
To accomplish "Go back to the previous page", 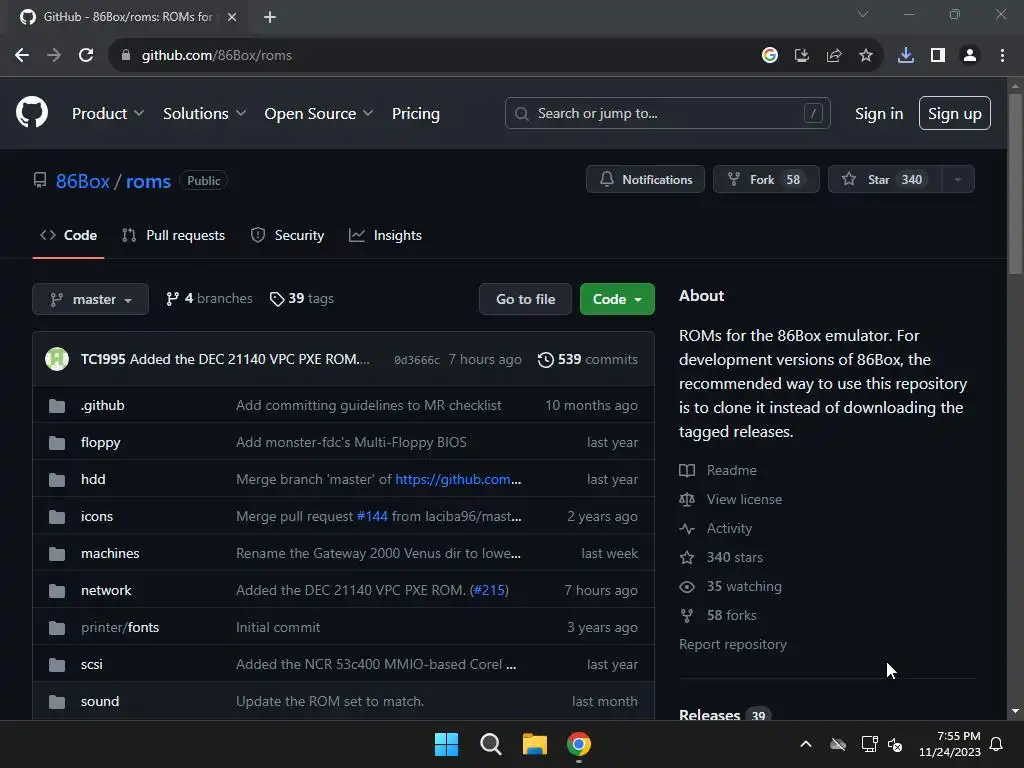I will pos(22,56).
